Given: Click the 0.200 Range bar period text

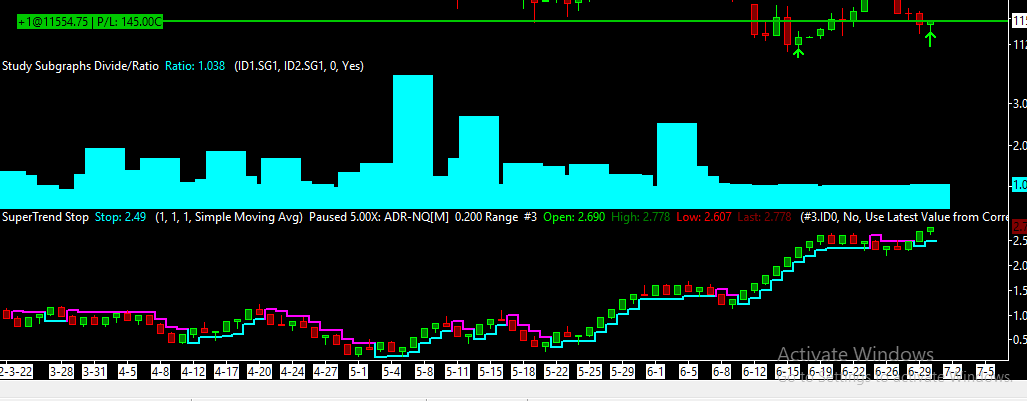Looking at the screenshot, I should pos(486,217).
